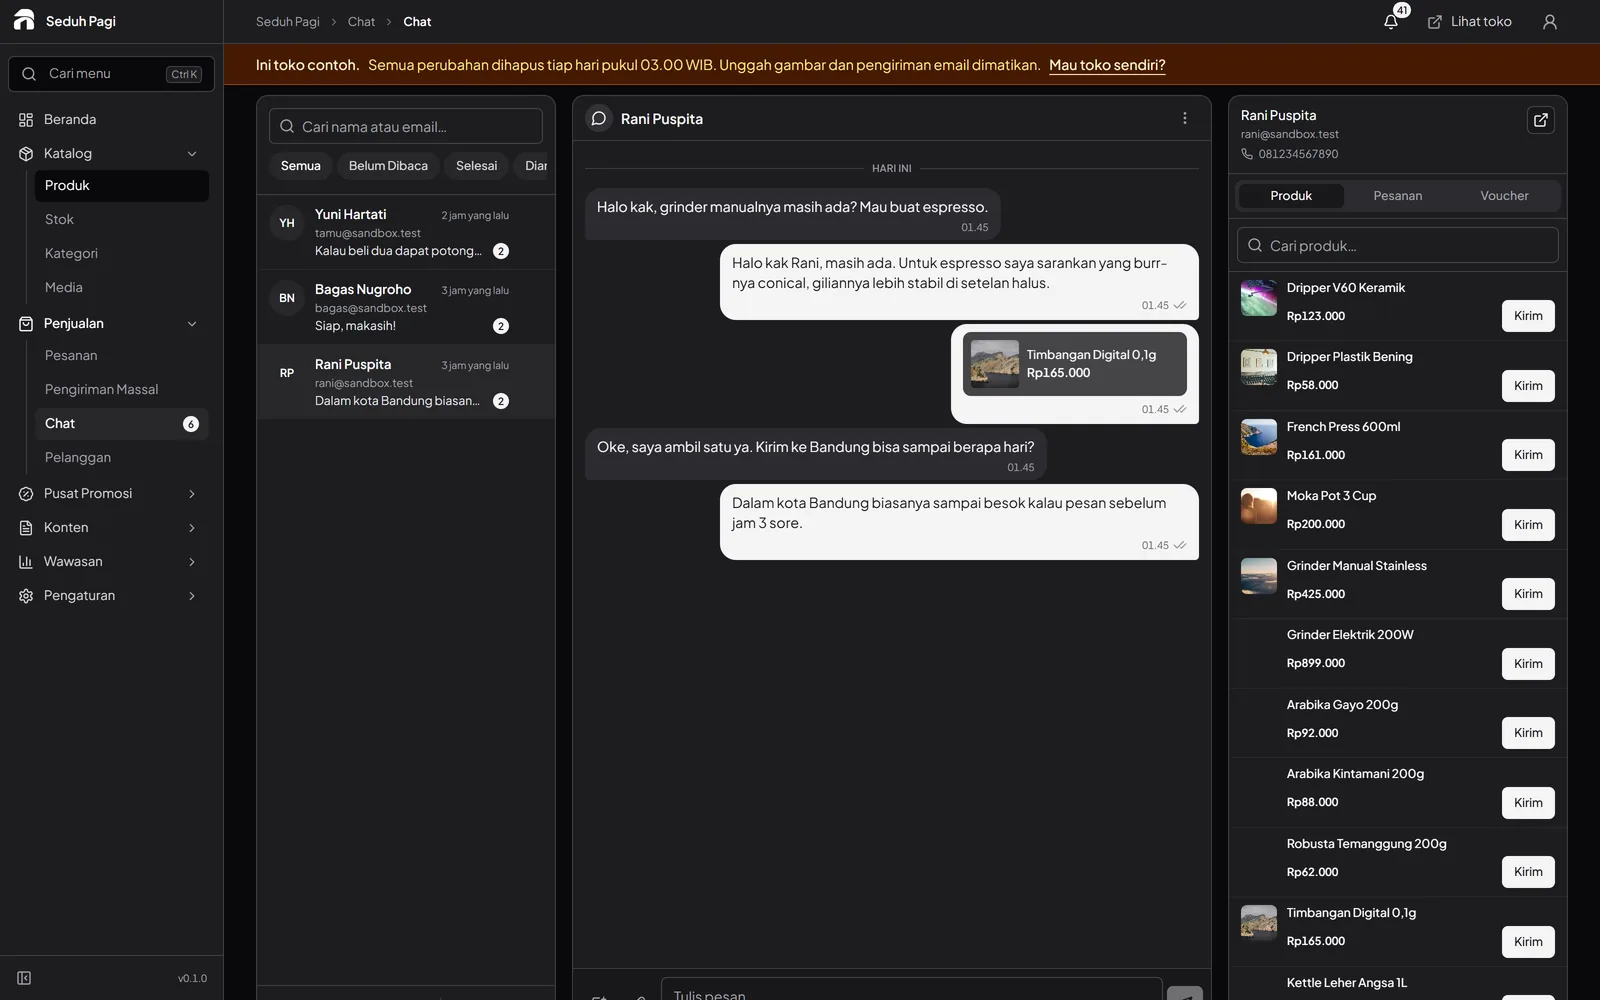This screenshot has height=1000, width=1600.
Task: Click the Pusat Promosi icon
Action: [26, 493]
